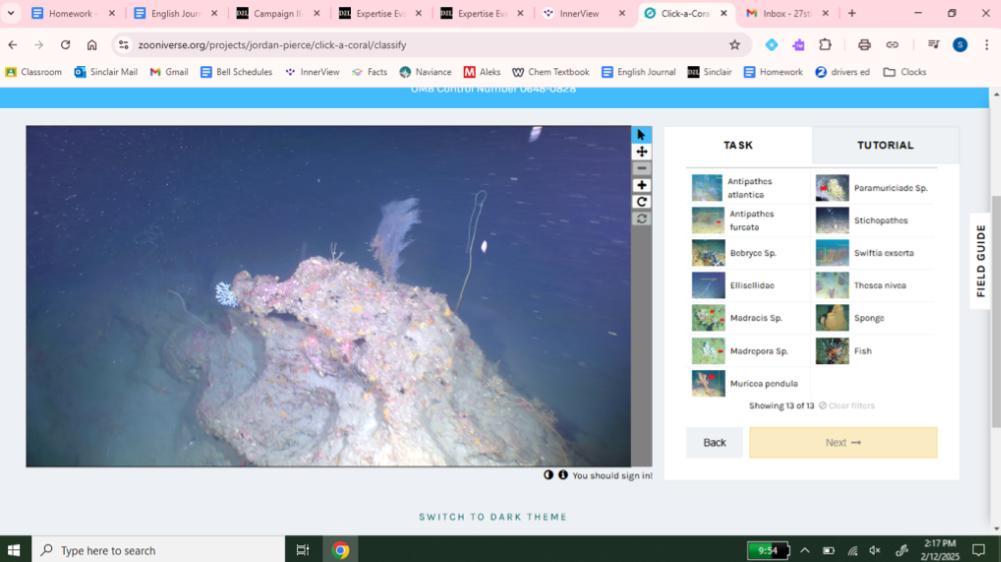This screenshot has width=1001, height=562.
Task: Open the Field Guide side panel
Action: tap(981, 261)
